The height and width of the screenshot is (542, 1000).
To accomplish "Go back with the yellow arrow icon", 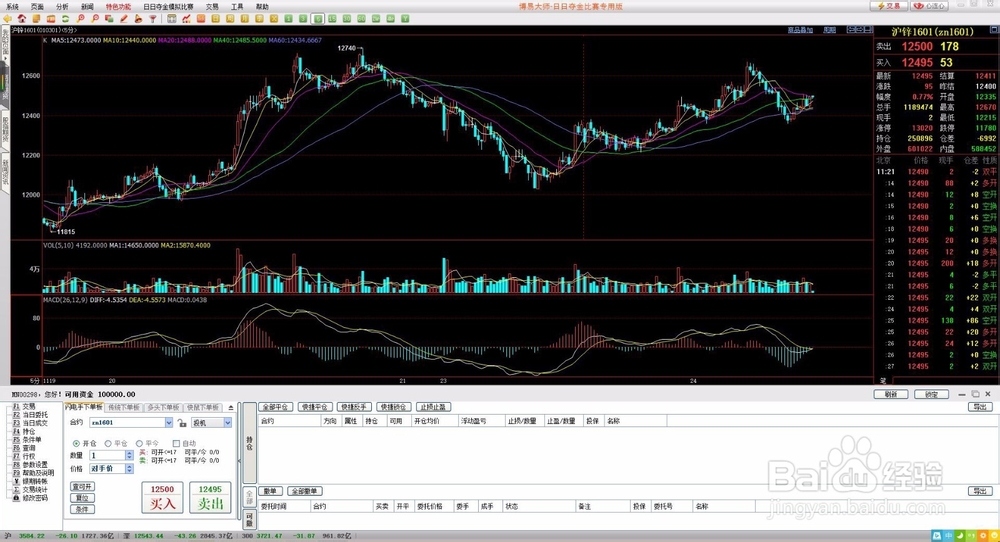I will pos(7,19).
